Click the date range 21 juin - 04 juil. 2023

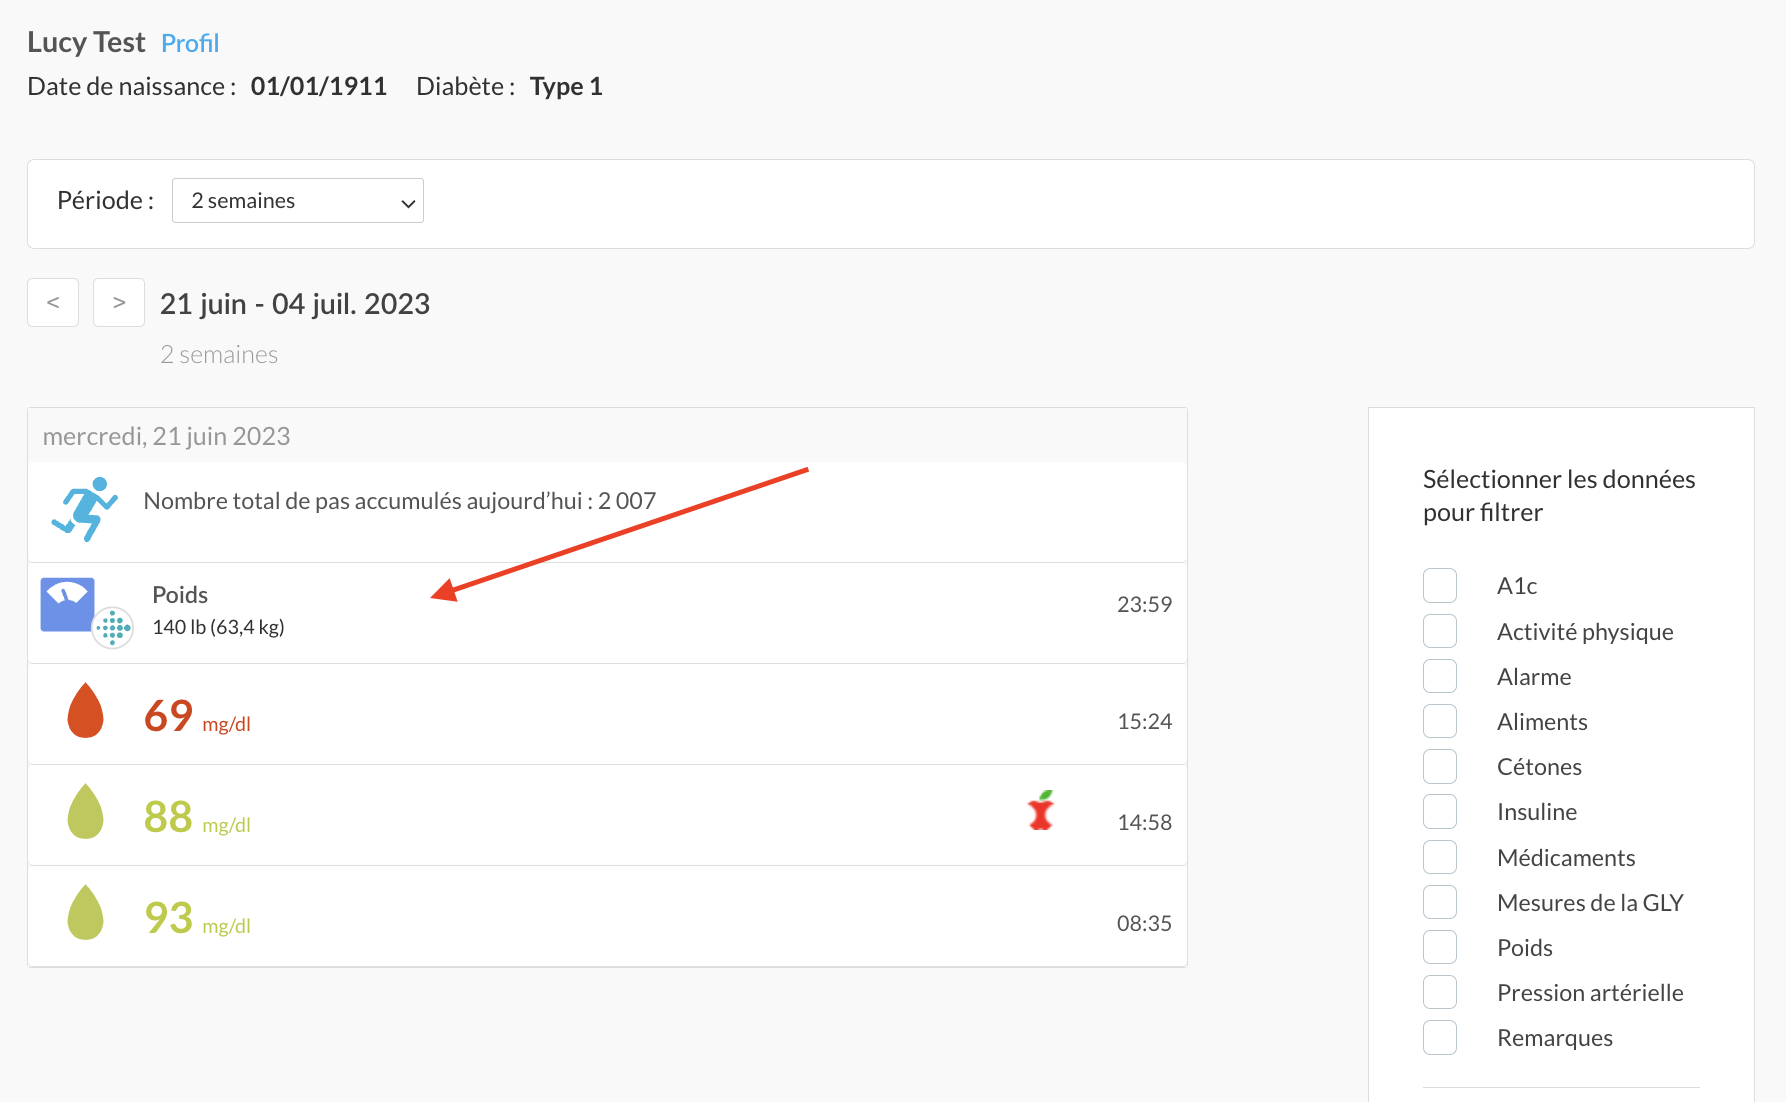(x=295, y=304)
